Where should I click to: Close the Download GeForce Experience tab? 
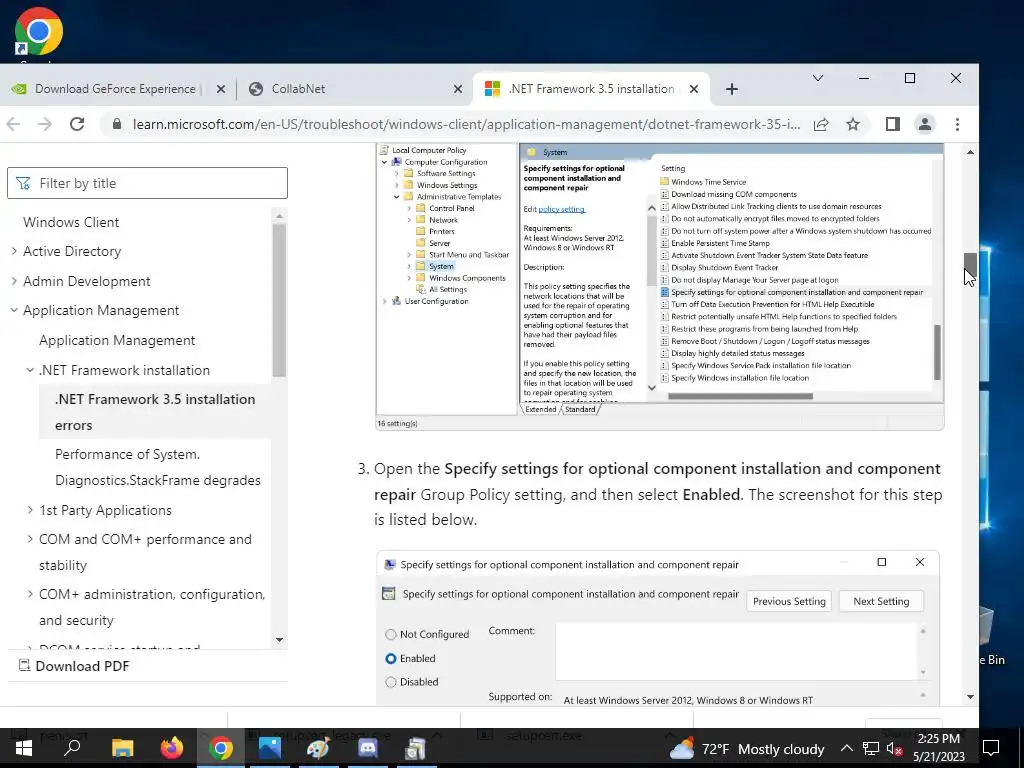[221, 89]
